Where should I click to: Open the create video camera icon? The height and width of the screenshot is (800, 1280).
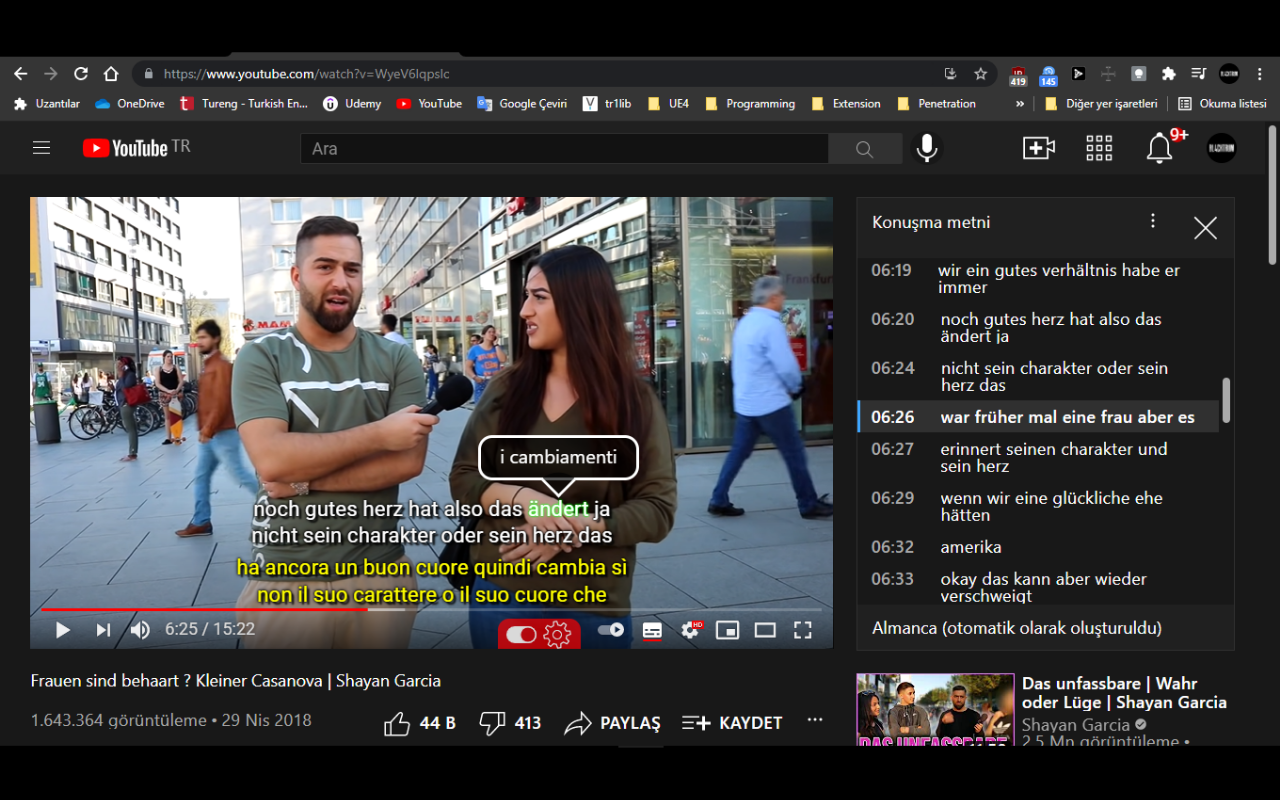(1039, 148)
